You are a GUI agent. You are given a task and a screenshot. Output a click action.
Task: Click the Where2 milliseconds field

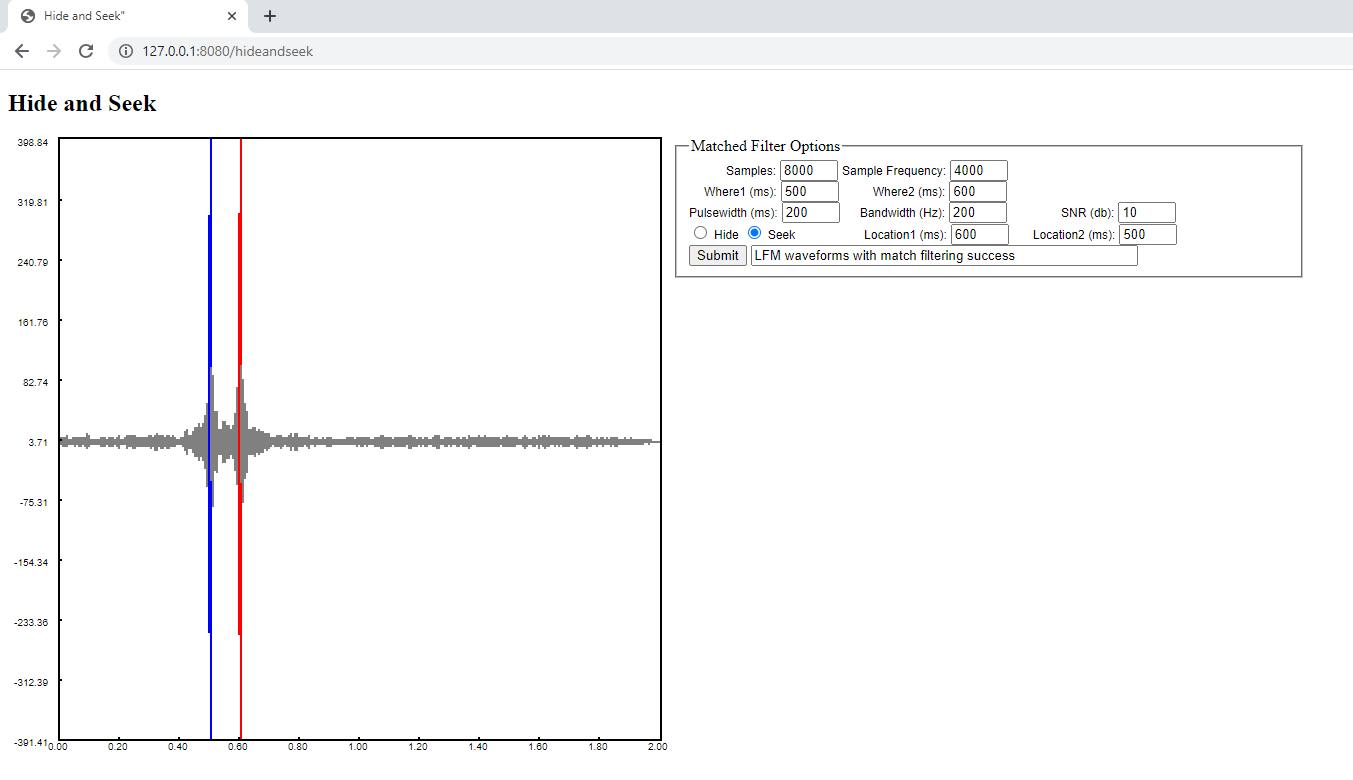click(977, 191)
